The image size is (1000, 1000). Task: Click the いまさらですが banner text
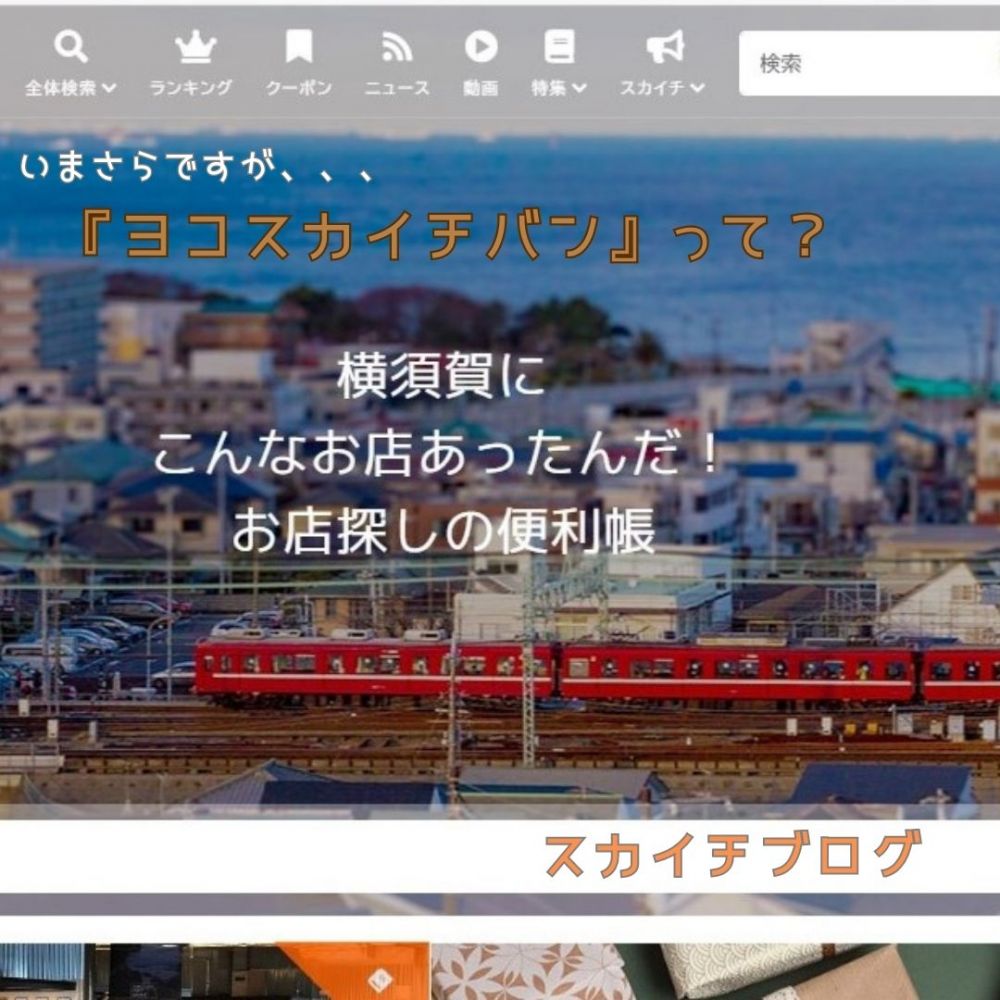click(x=196, y=167)
